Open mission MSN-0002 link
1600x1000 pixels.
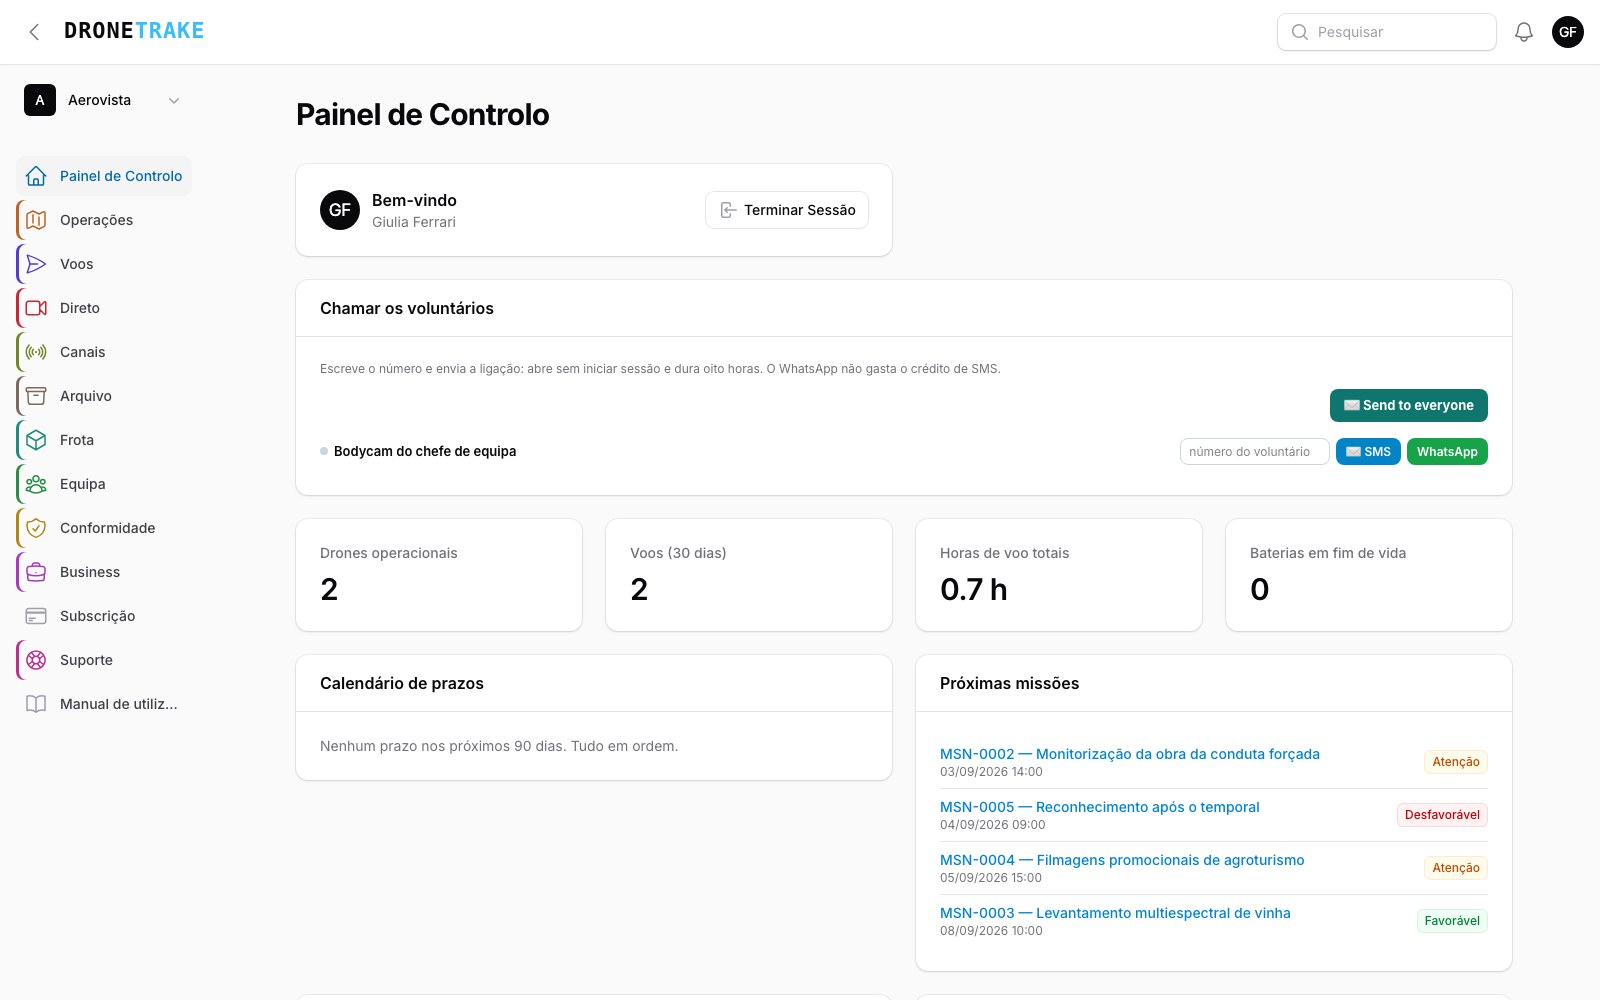[1130, 754]
